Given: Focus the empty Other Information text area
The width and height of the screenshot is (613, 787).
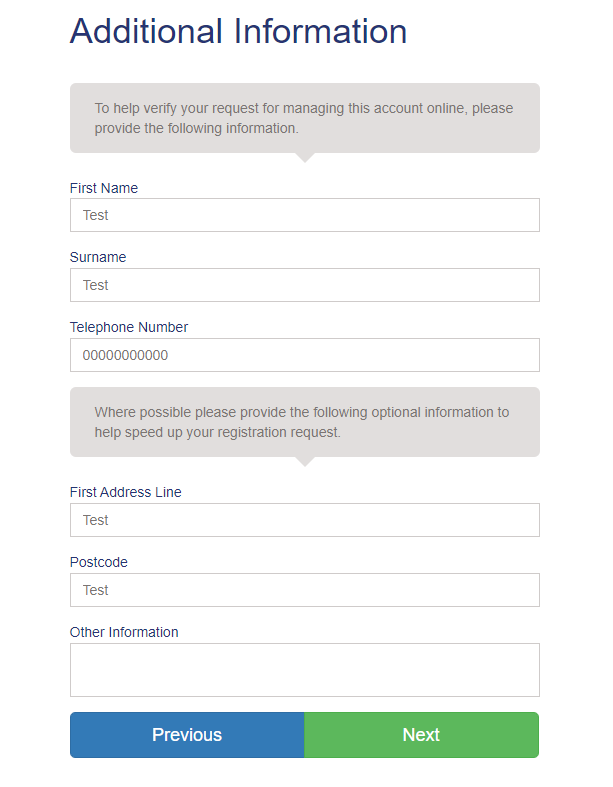Looking at the screenshot, I should tap(305, 670).
